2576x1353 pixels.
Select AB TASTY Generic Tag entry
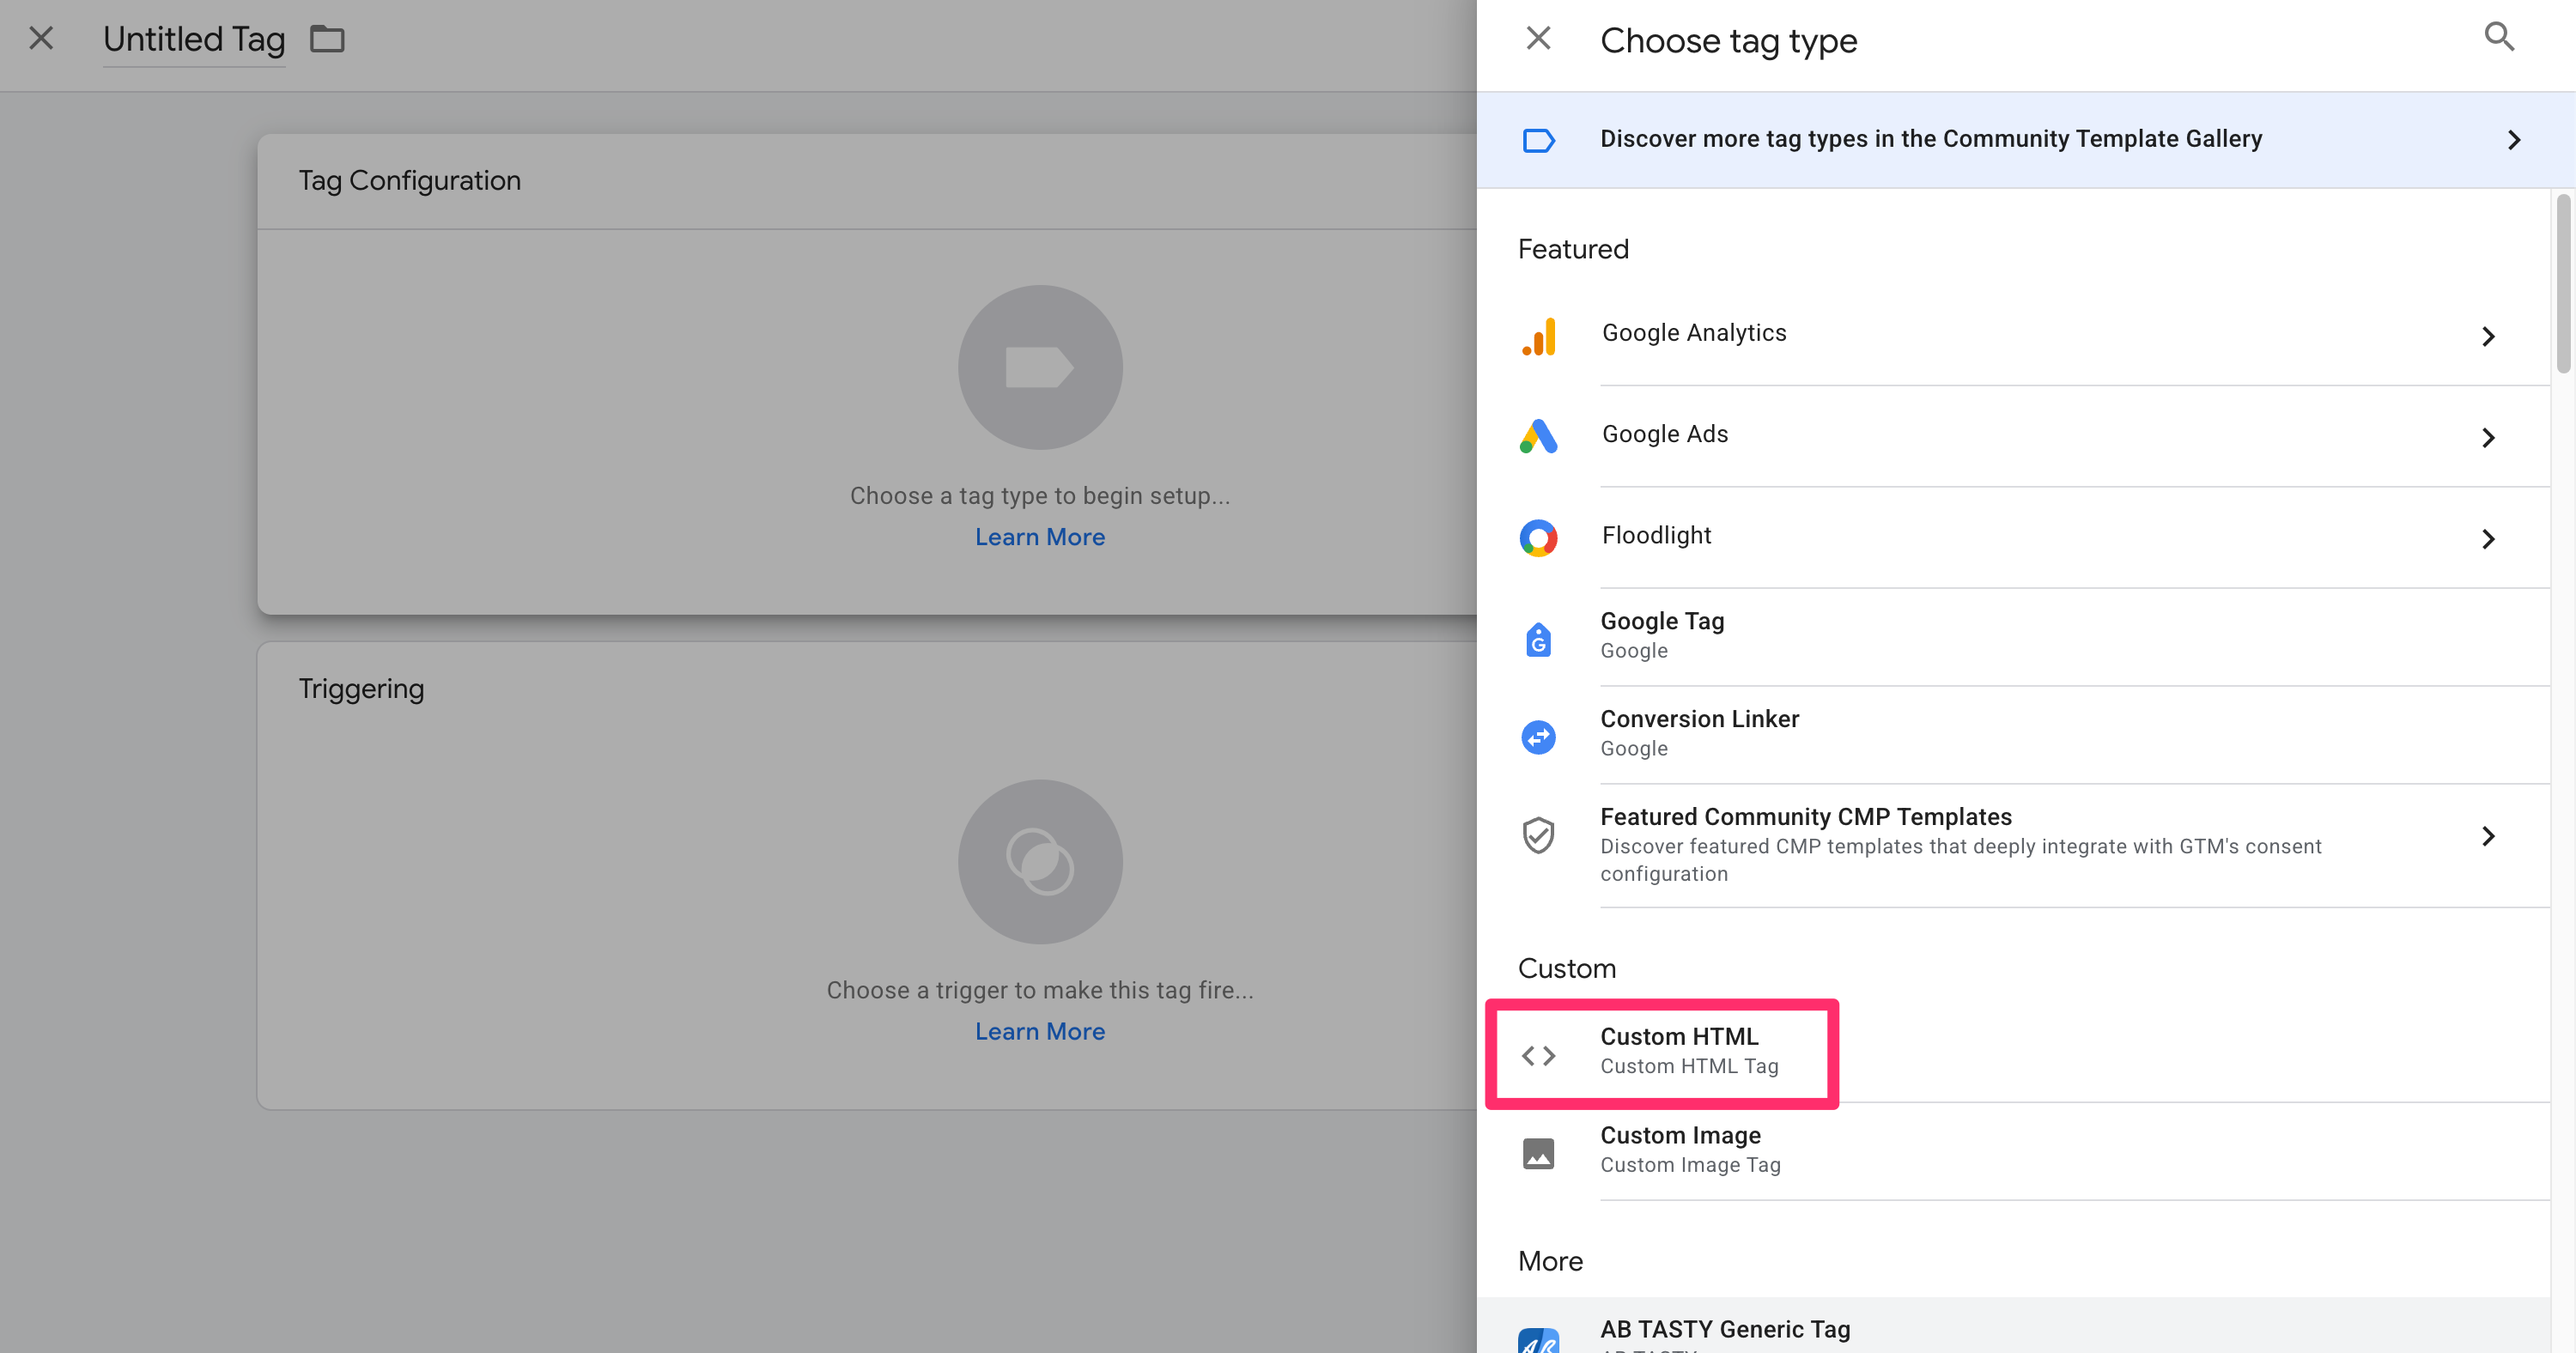[x=1724, y=1329]
